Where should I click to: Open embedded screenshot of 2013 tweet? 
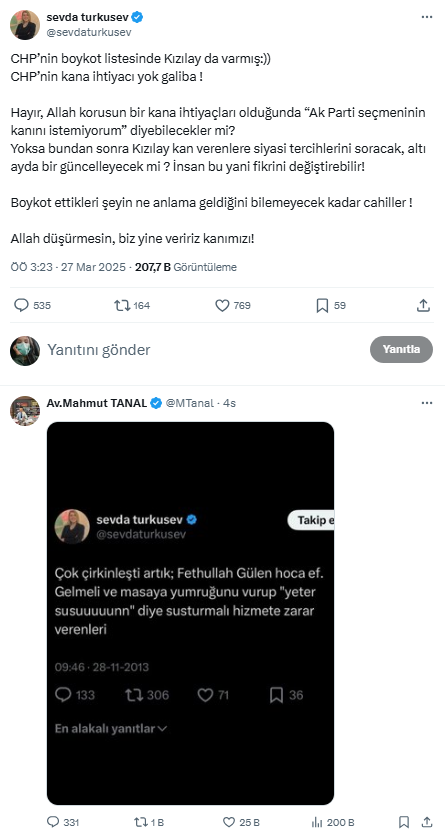tap(191, 613)
